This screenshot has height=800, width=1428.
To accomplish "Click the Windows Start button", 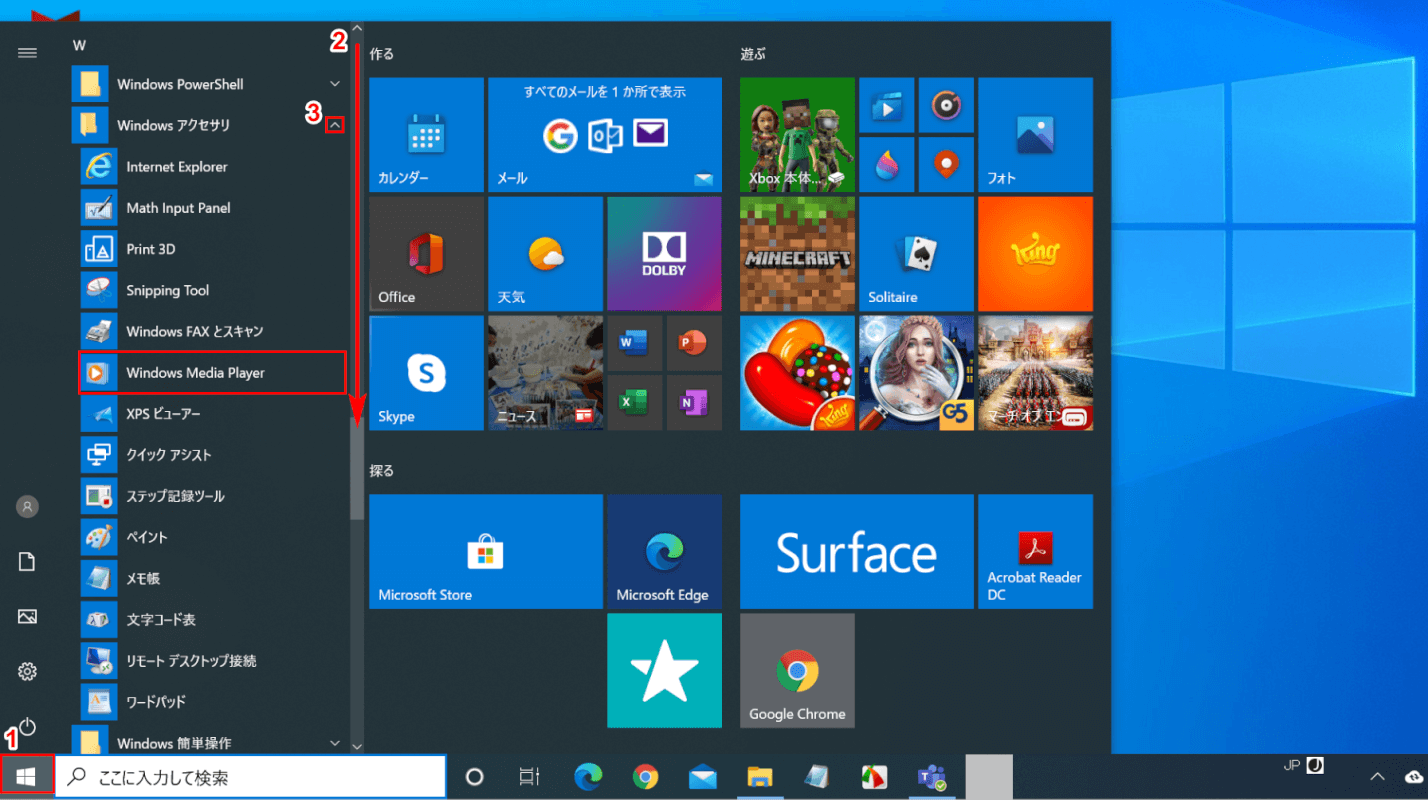I will click(27, 776).
